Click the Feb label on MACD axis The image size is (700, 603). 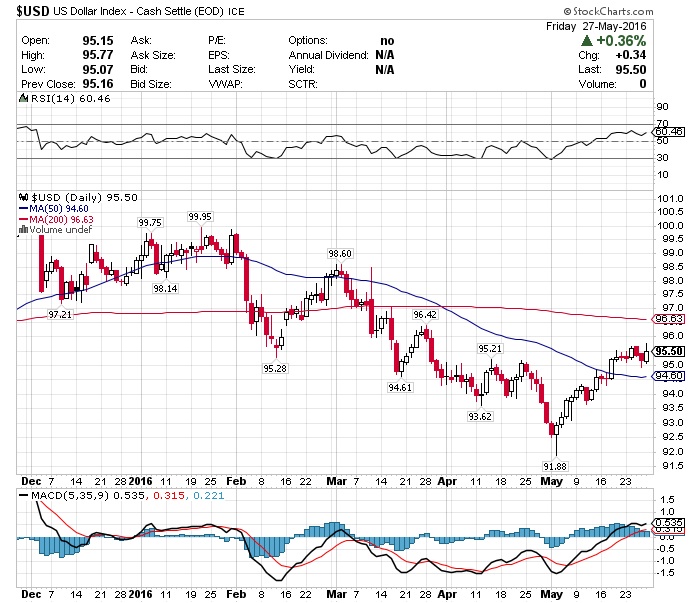(236, 595)
